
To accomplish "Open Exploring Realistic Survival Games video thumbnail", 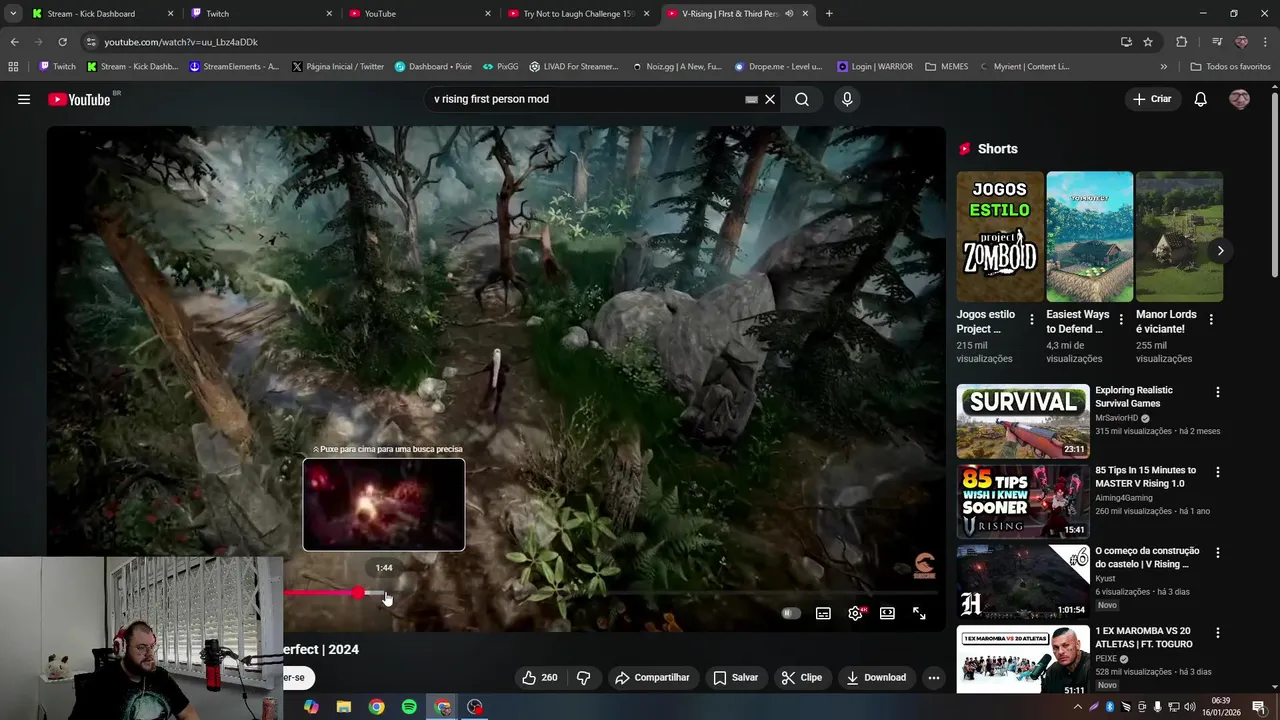I will pyautogui.click(x=1022, y=421).
